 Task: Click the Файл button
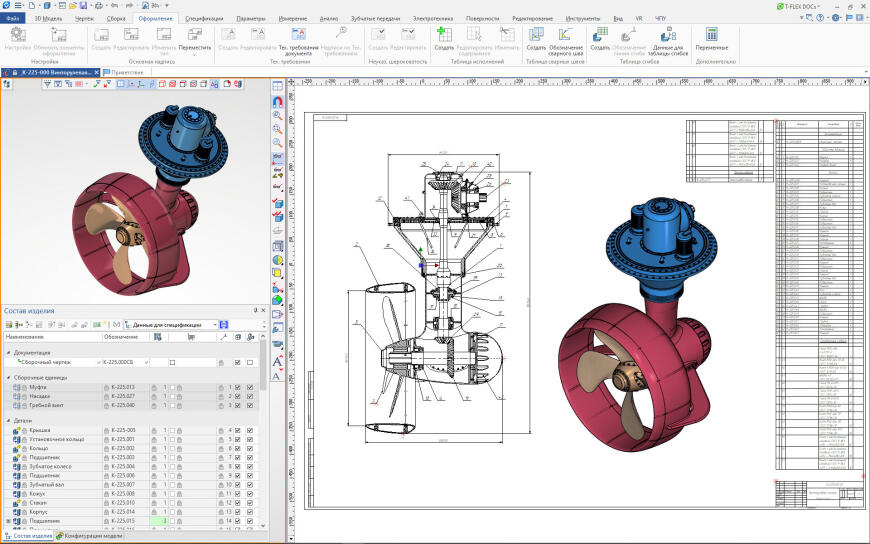point(12,18)
